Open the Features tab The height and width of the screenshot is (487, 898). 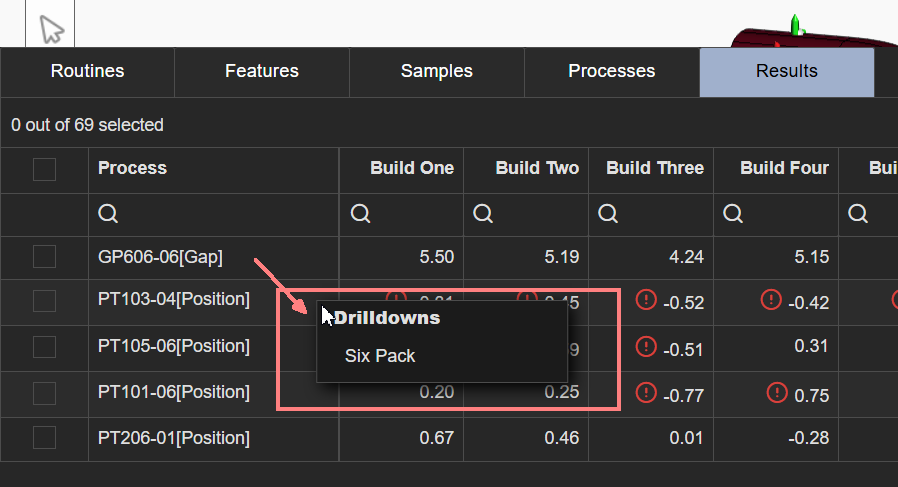coord(262,71)
